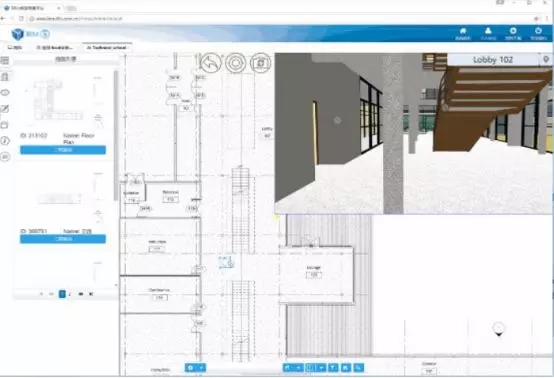The image size is (554, 378).
Task: Click the outlined square icon in view toolbar
Action: tap(310, 368)
